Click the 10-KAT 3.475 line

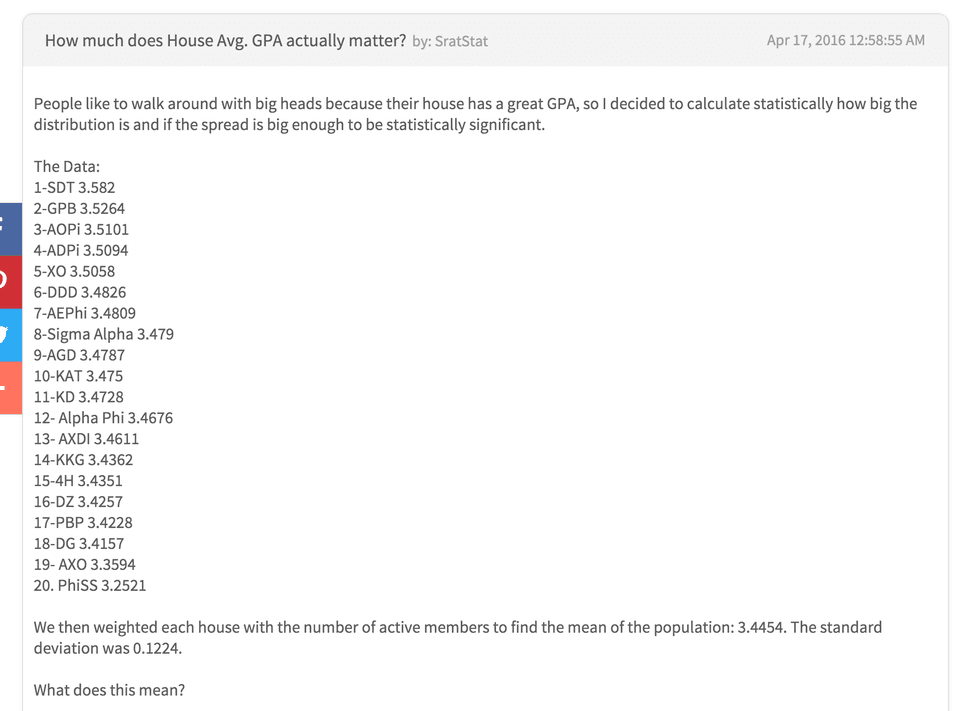(x=78, y=376)
